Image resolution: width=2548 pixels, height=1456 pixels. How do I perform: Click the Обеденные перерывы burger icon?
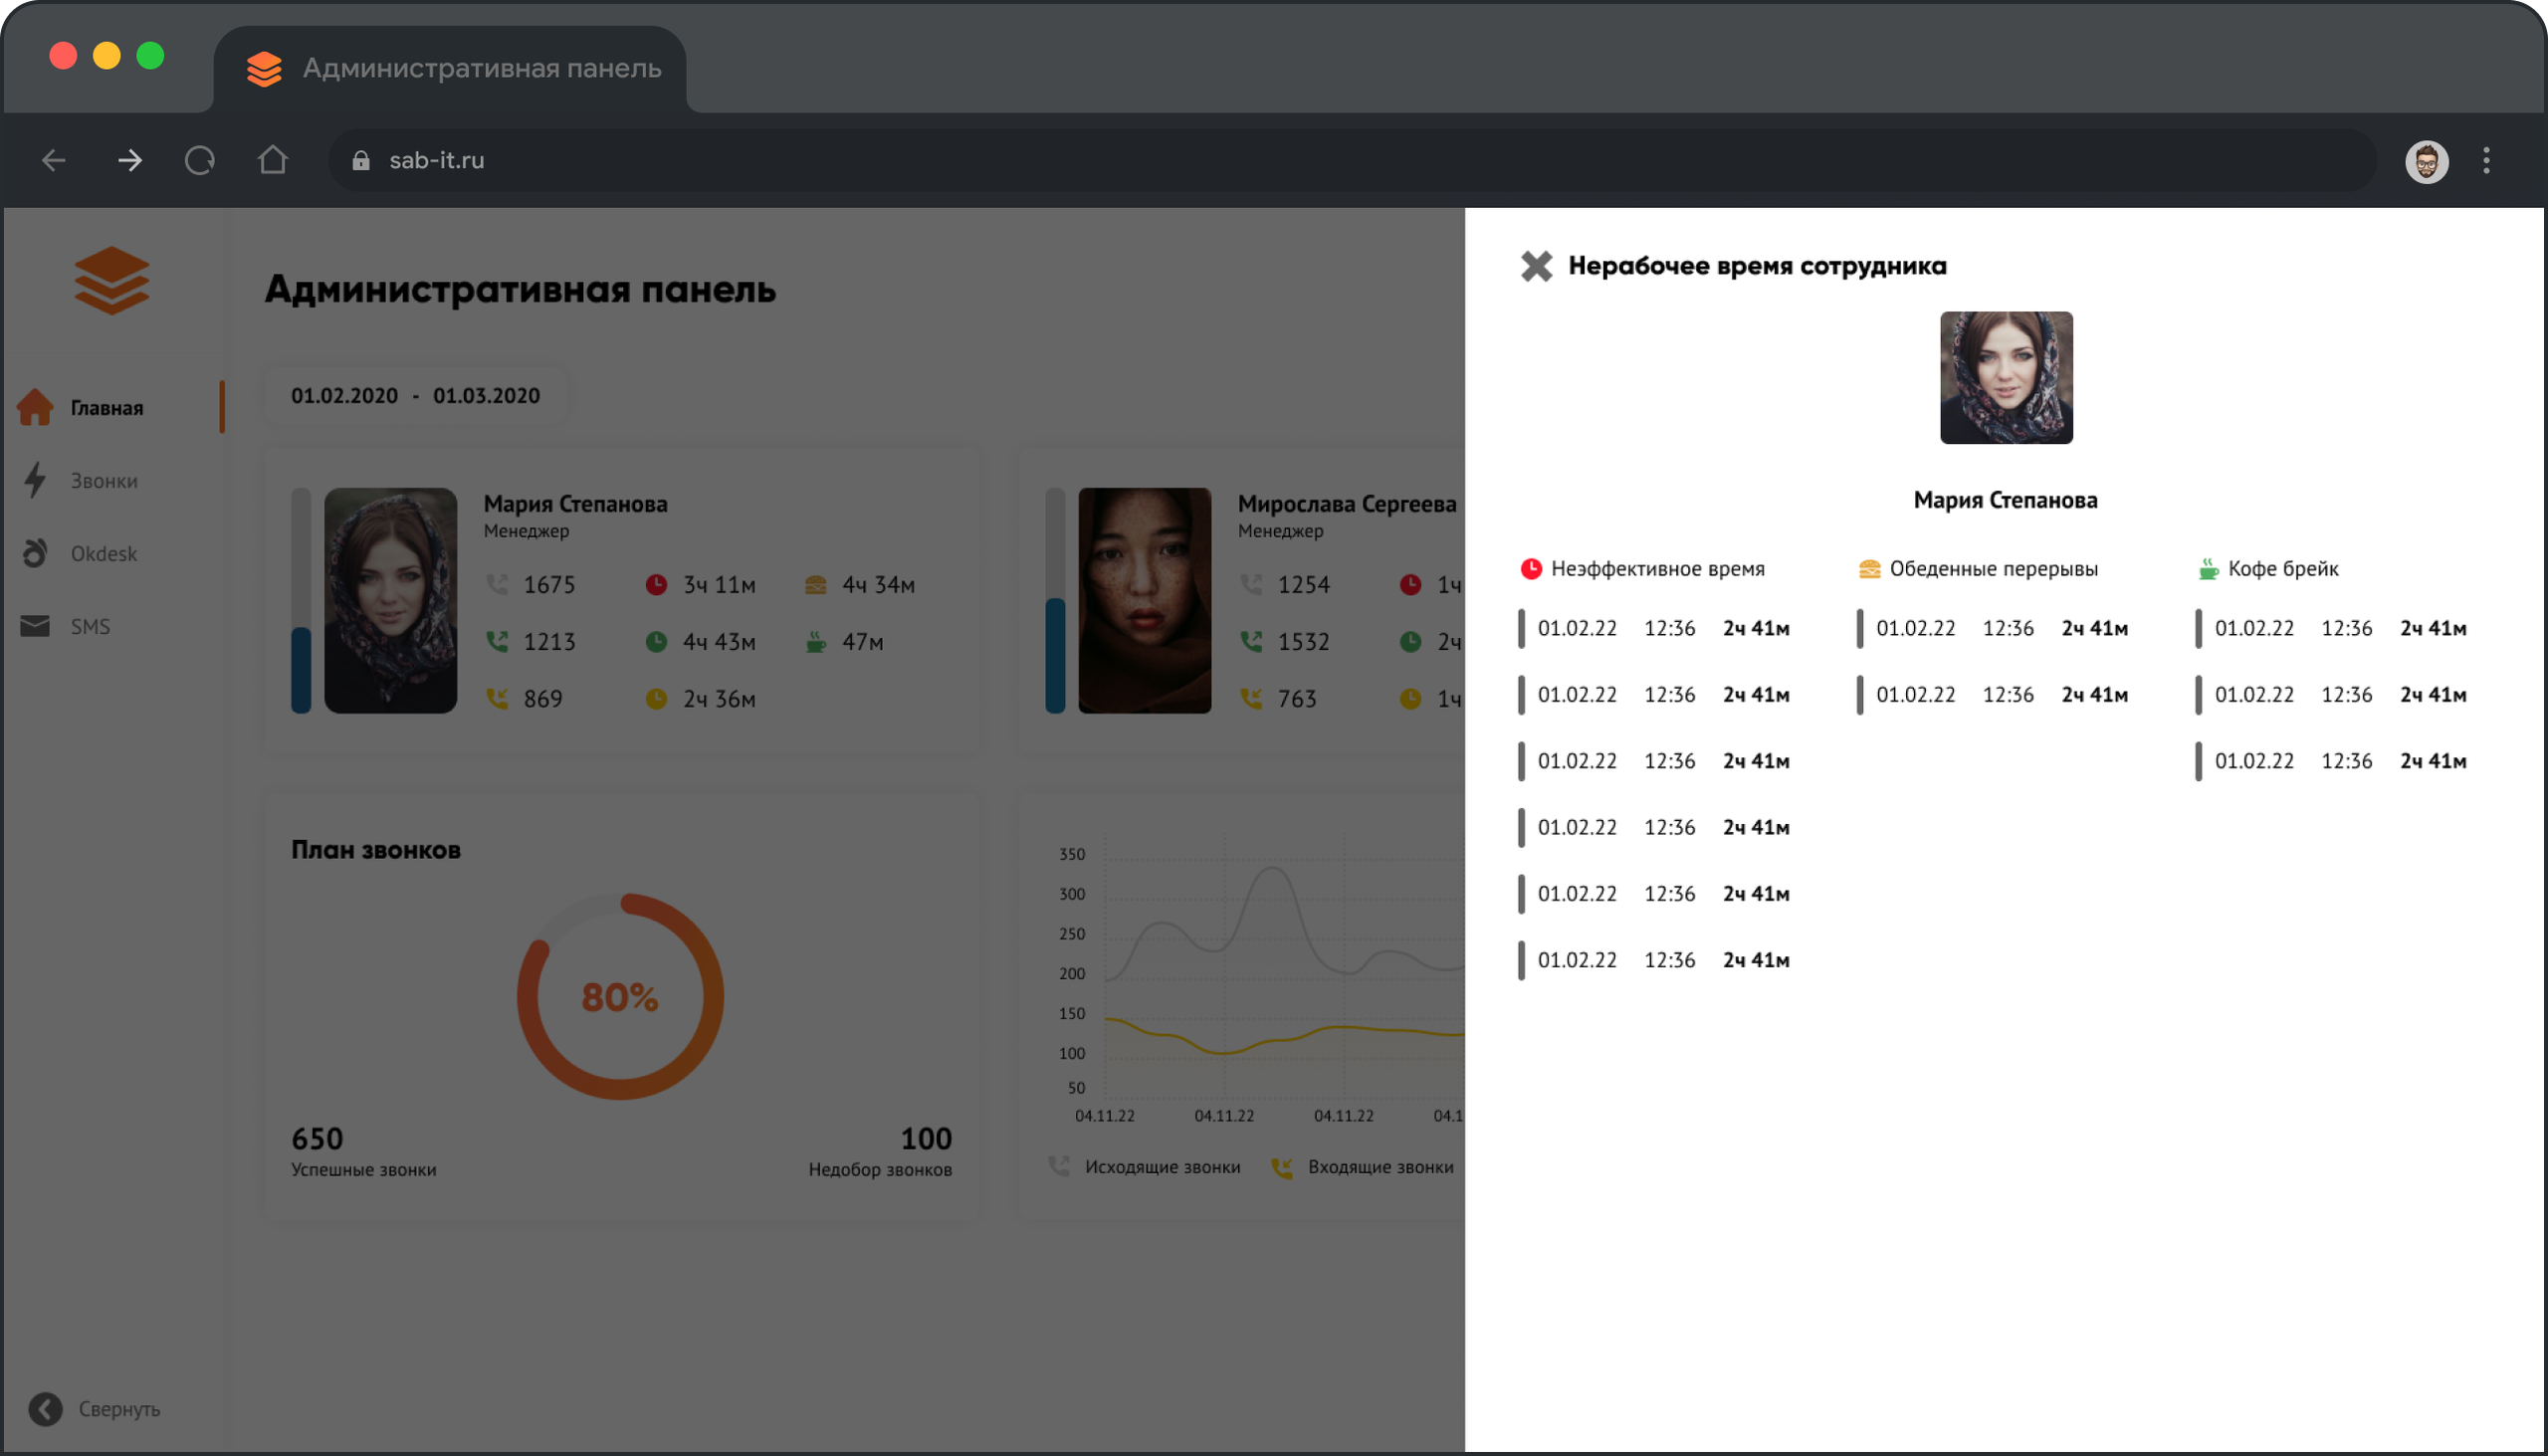click(1868, 569)
